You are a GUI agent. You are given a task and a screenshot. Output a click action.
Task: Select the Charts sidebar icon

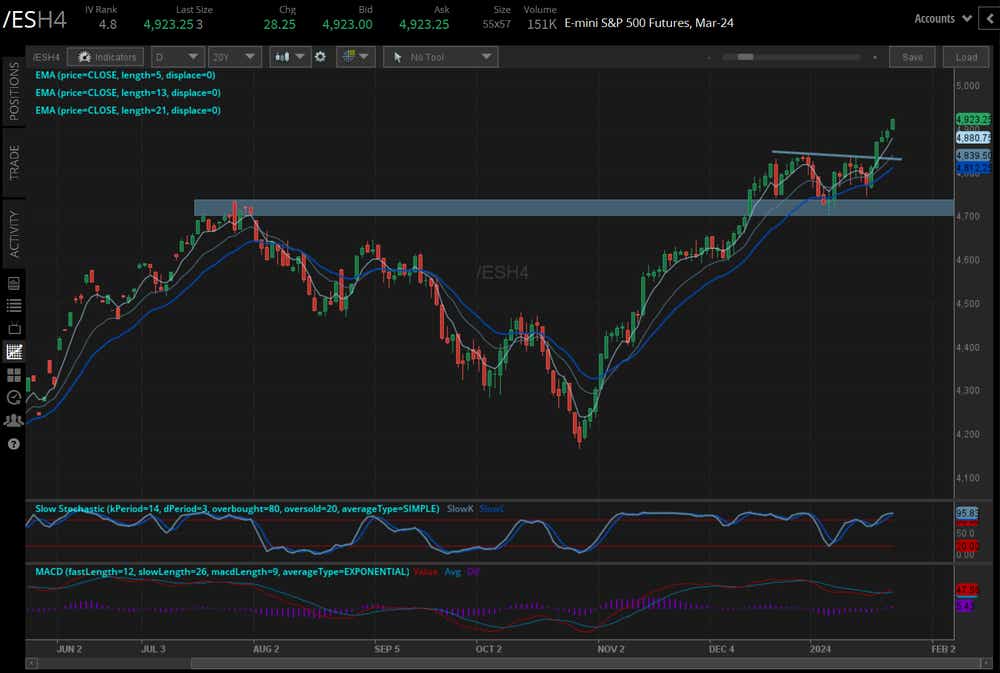point(13,351)
